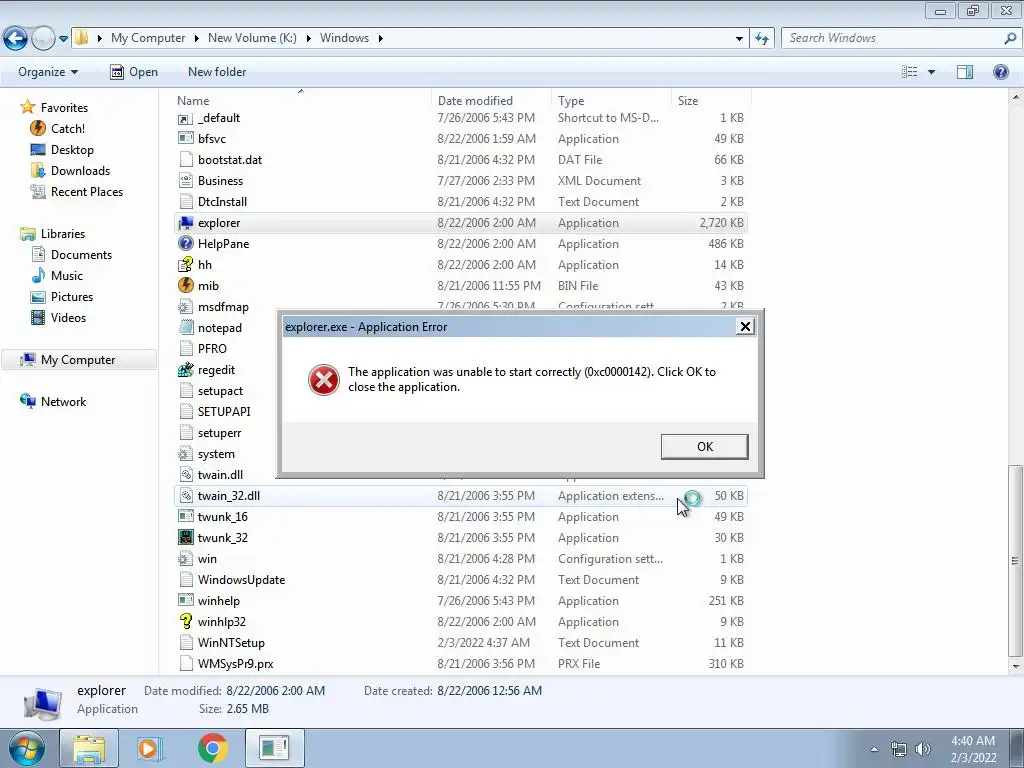Image resolution: width=1024 pixels, height=768 pixels.
Task: Launch Windows Media Player from taskbar
Action: (x=150, y=748)
